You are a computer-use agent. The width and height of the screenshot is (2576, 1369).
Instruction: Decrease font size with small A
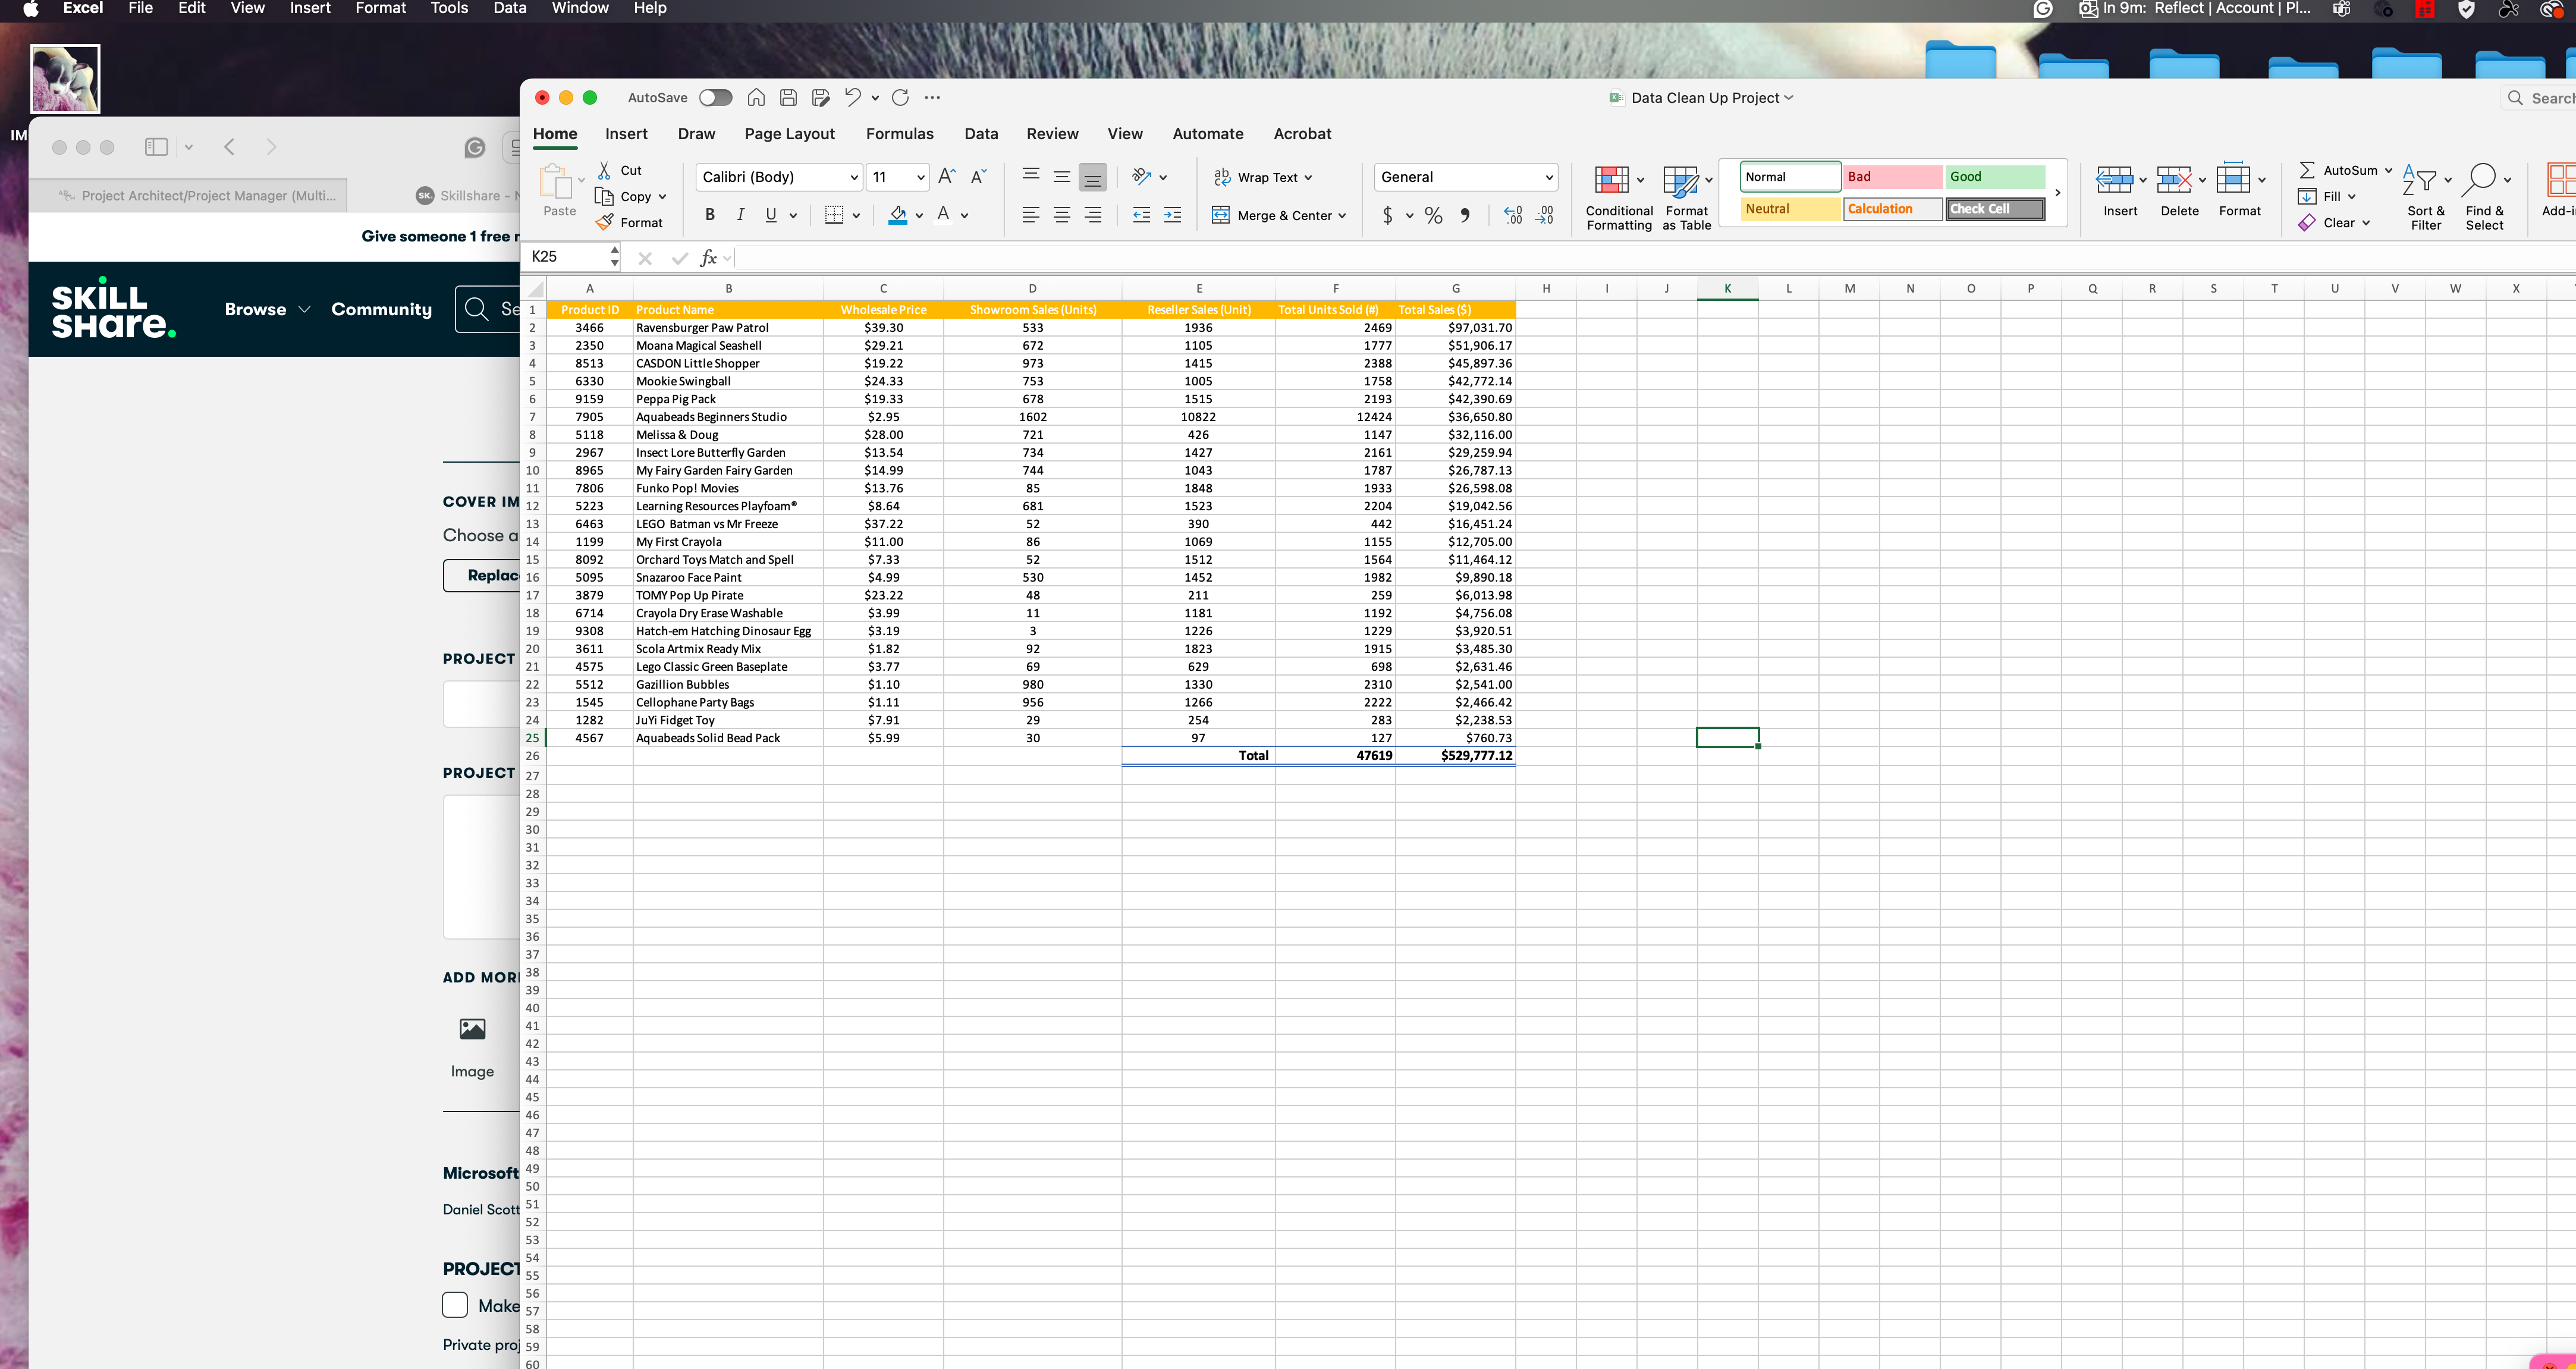click(979, 176)
